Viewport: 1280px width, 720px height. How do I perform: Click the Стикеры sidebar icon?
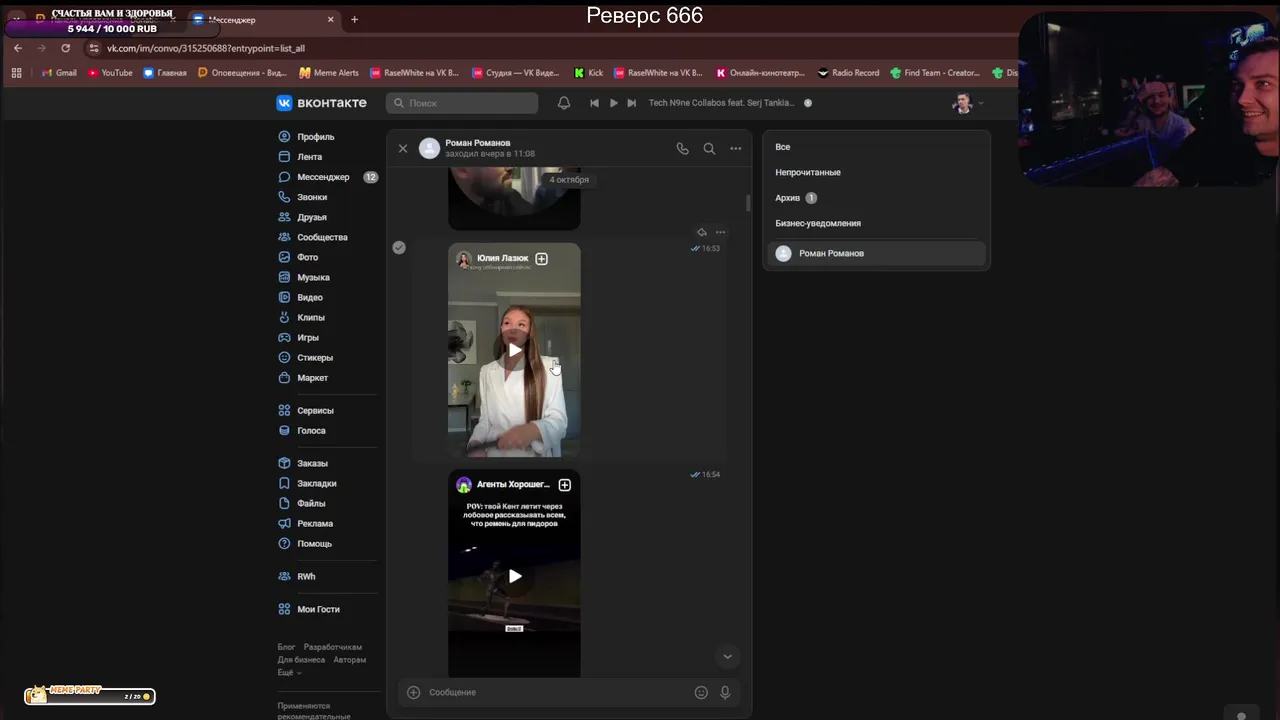click(285, 358)
